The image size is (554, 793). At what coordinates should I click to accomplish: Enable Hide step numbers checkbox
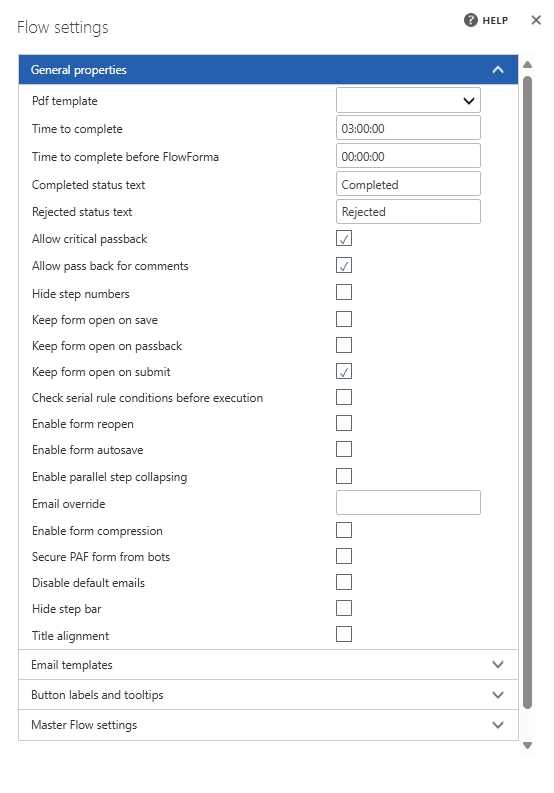pyautogui.click(x=344, y=292)
